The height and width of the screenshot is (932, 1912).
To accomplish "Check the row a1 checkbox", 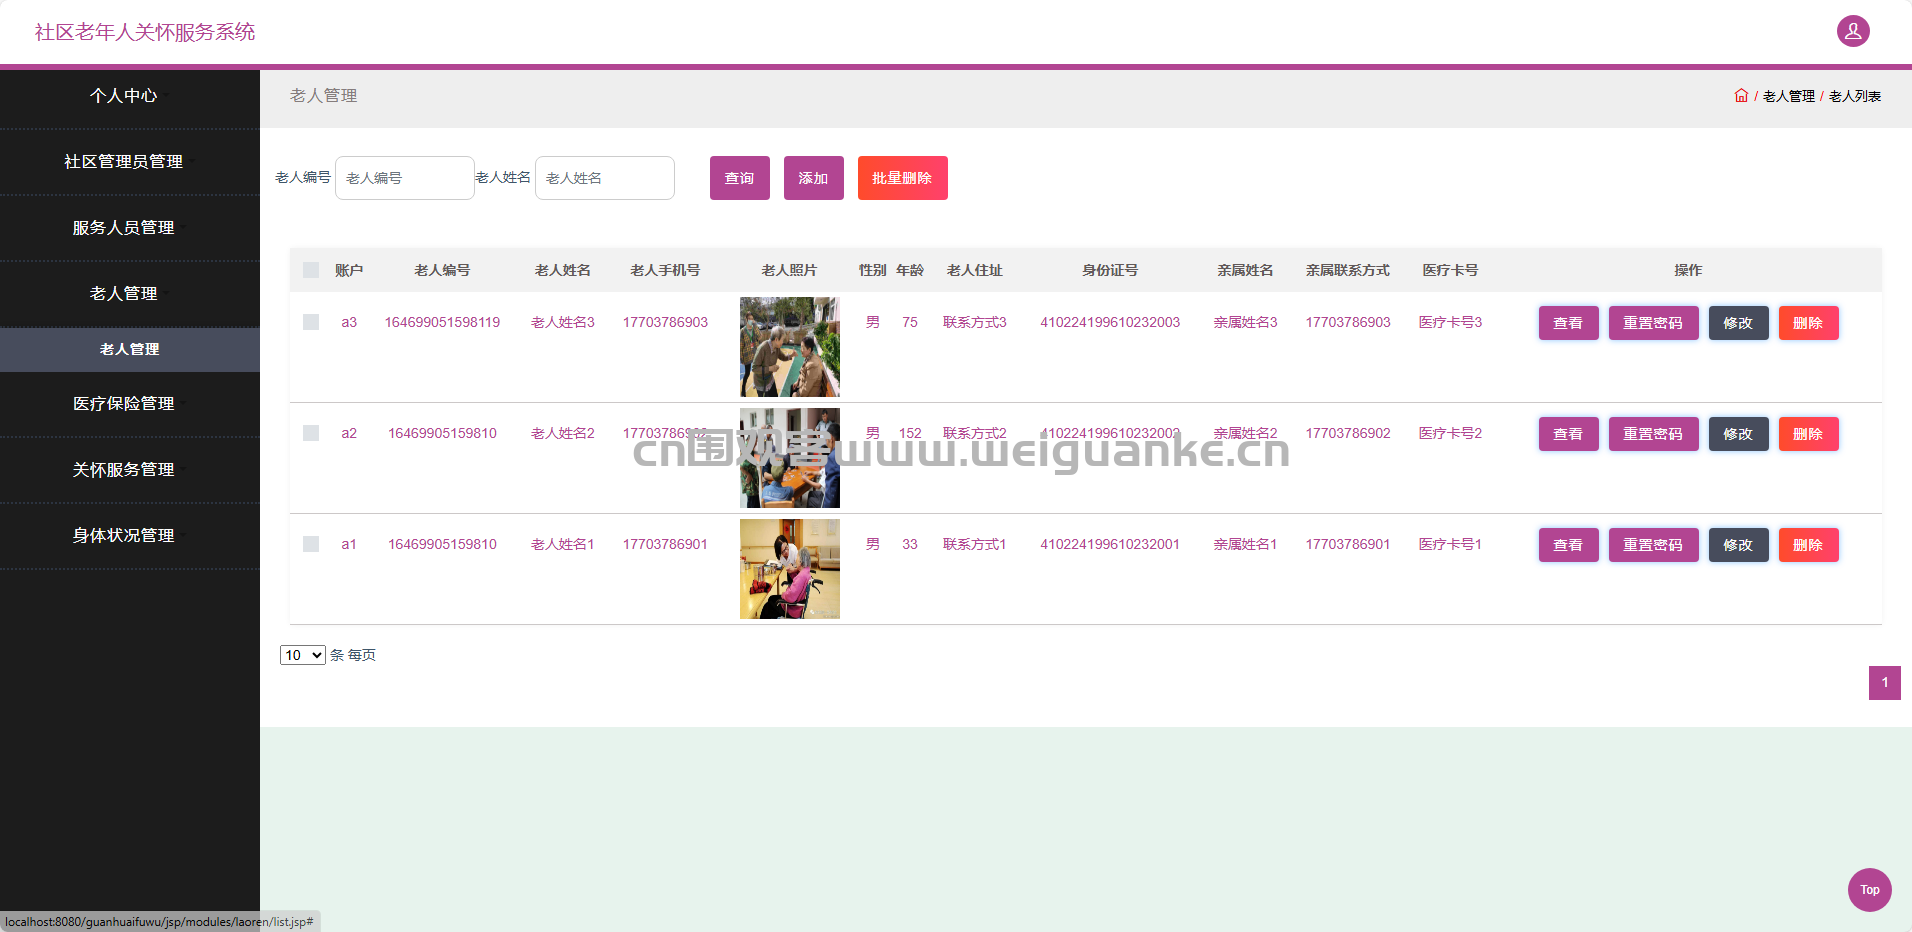I will (x=311, y=544).
